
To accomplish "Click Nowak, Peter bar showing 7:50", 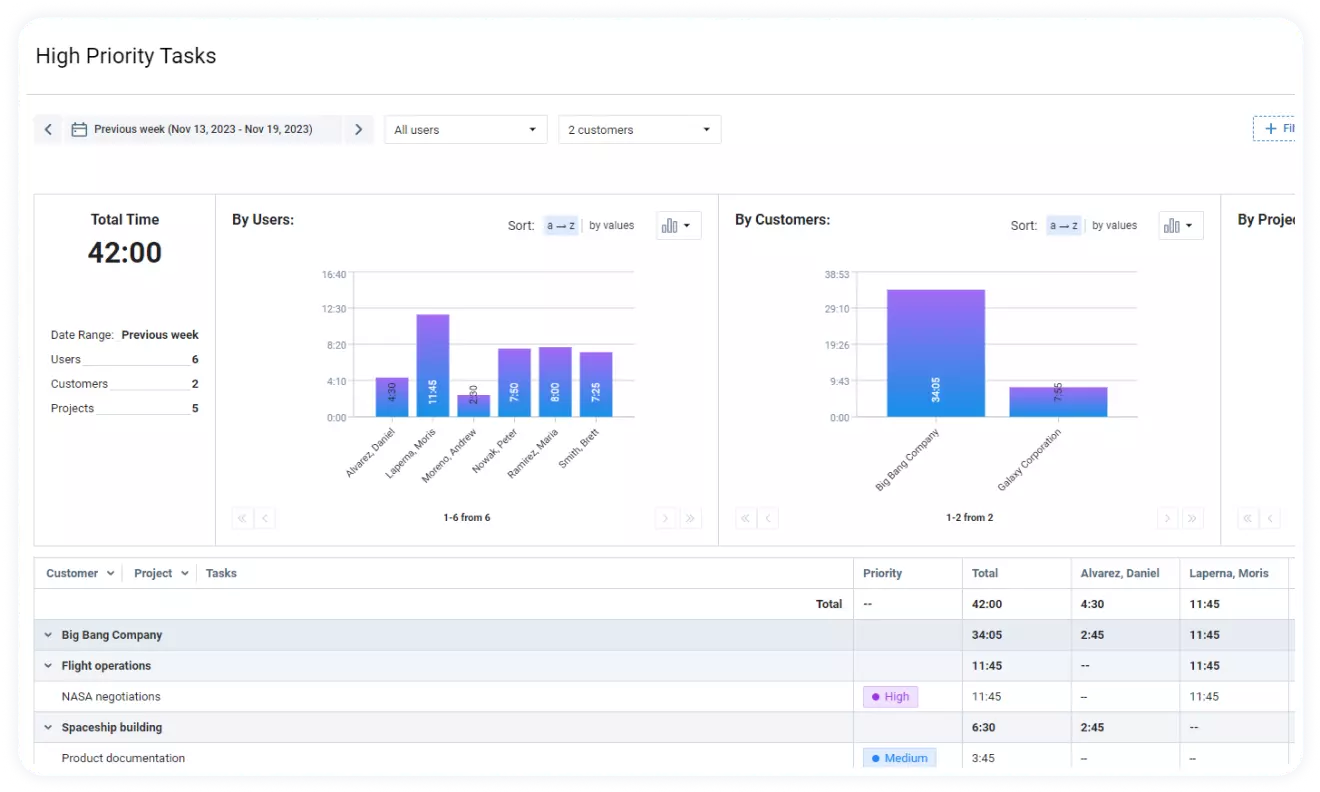I will click(x=515, y=383).
